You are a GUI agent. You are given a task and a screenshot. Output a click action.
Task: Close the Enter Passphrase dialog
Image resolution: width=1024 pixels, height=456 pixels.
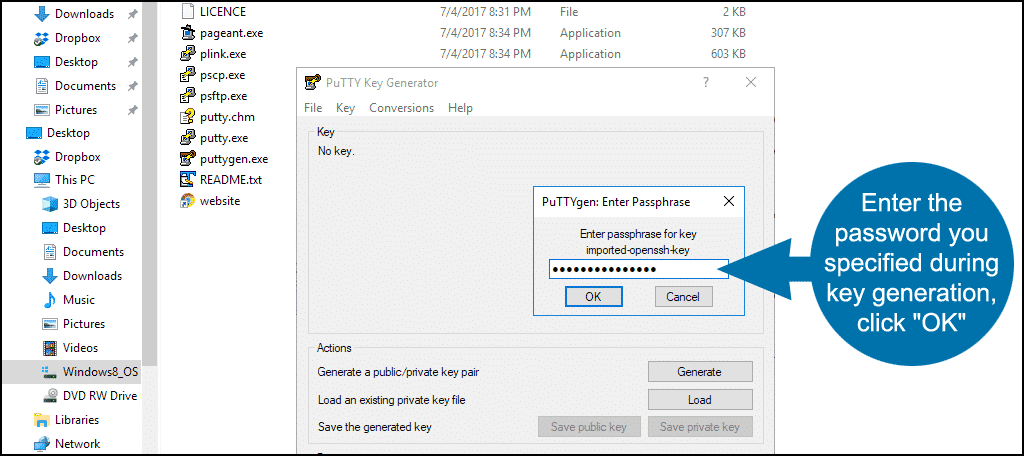(728, 202)
